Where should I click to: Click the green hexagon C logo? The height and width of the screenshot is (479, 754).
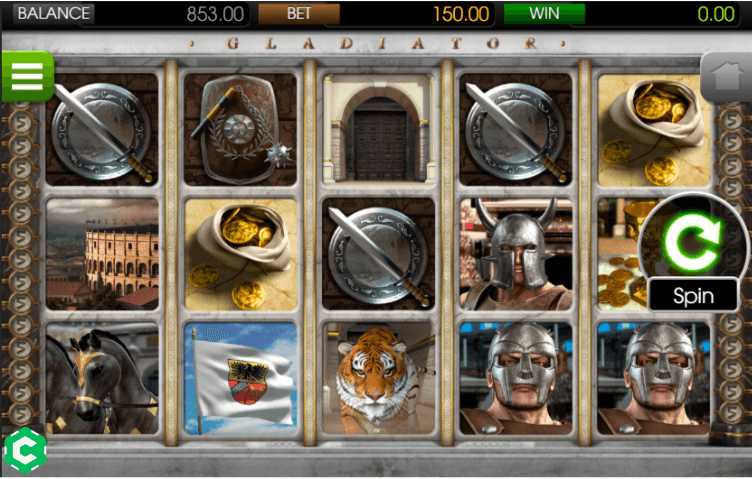click(x=25, y=450)
